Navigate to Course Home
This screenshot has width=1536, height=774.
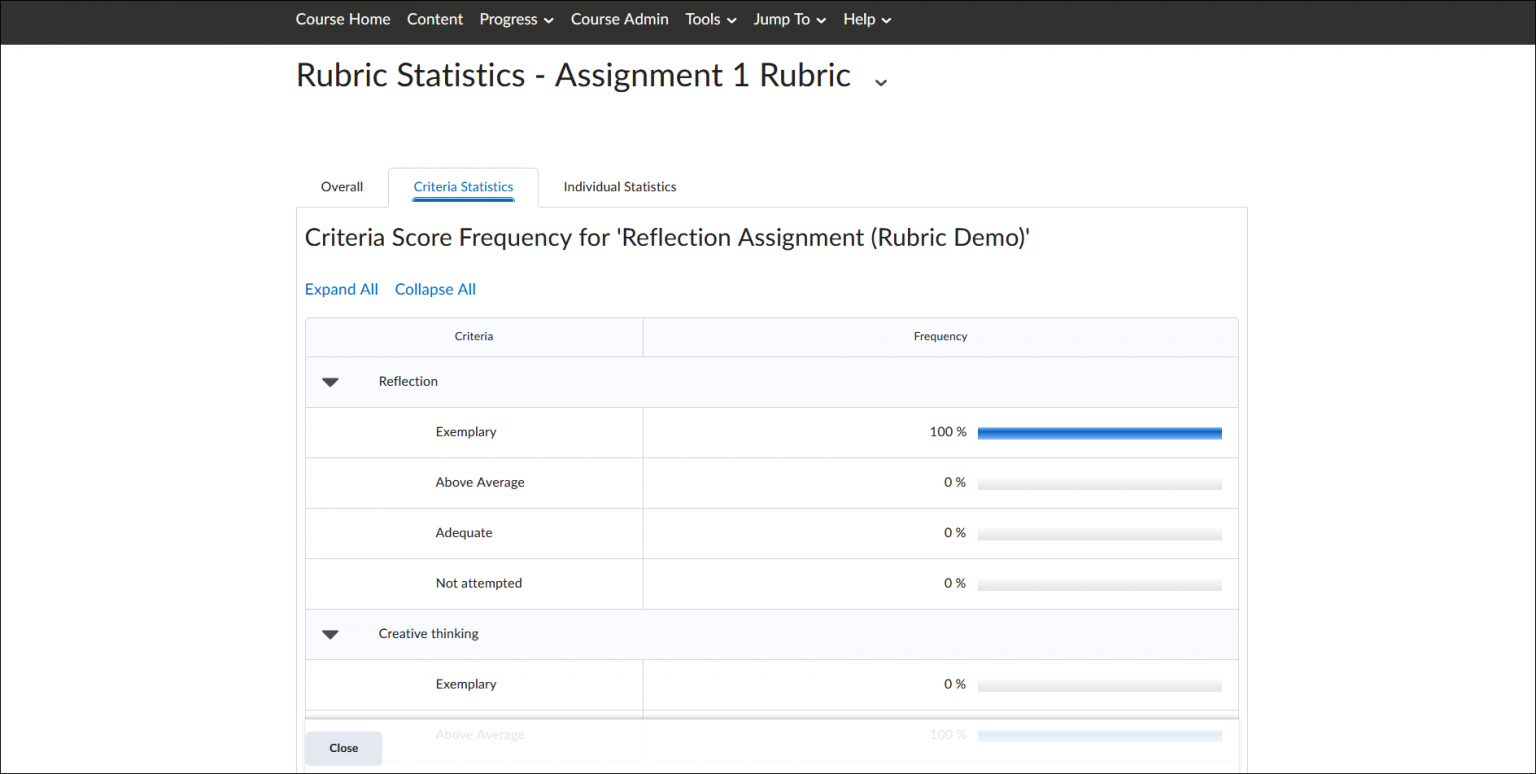[x=343, y=19]
